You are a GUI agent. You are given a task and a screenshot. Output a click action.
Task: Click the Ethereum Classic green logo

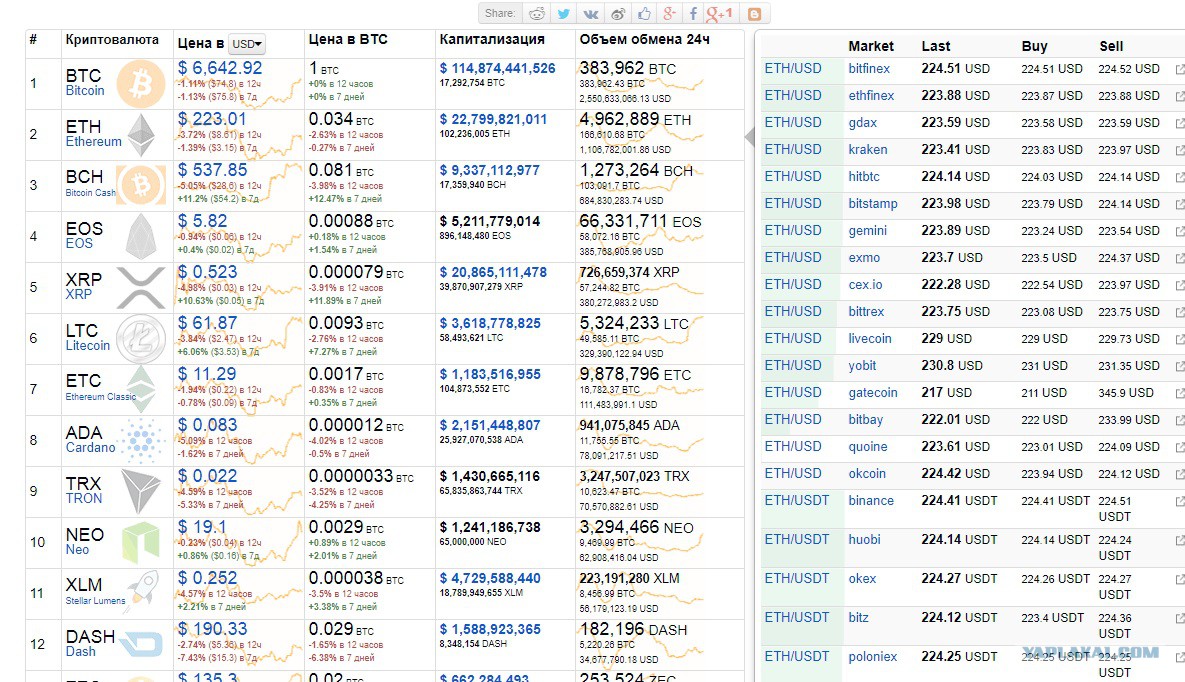click(x=141, y=389)
